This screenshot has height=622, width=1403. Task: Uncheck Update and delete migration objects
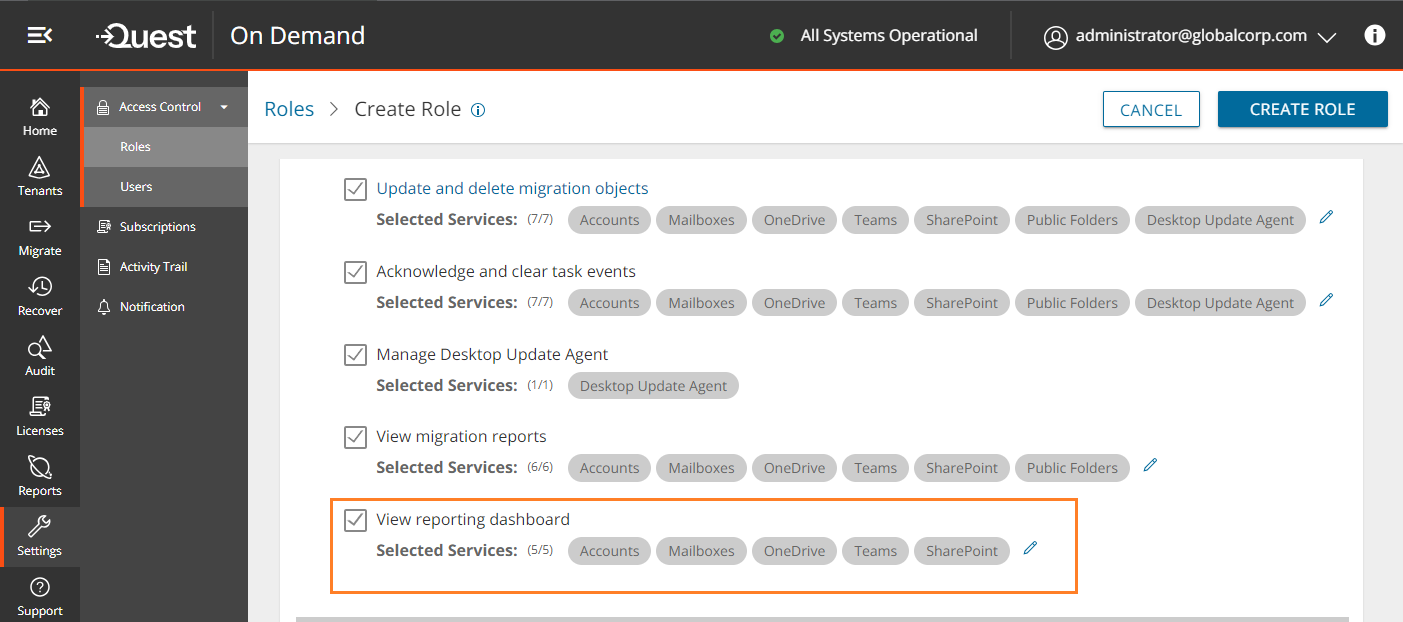click(355, 189)
